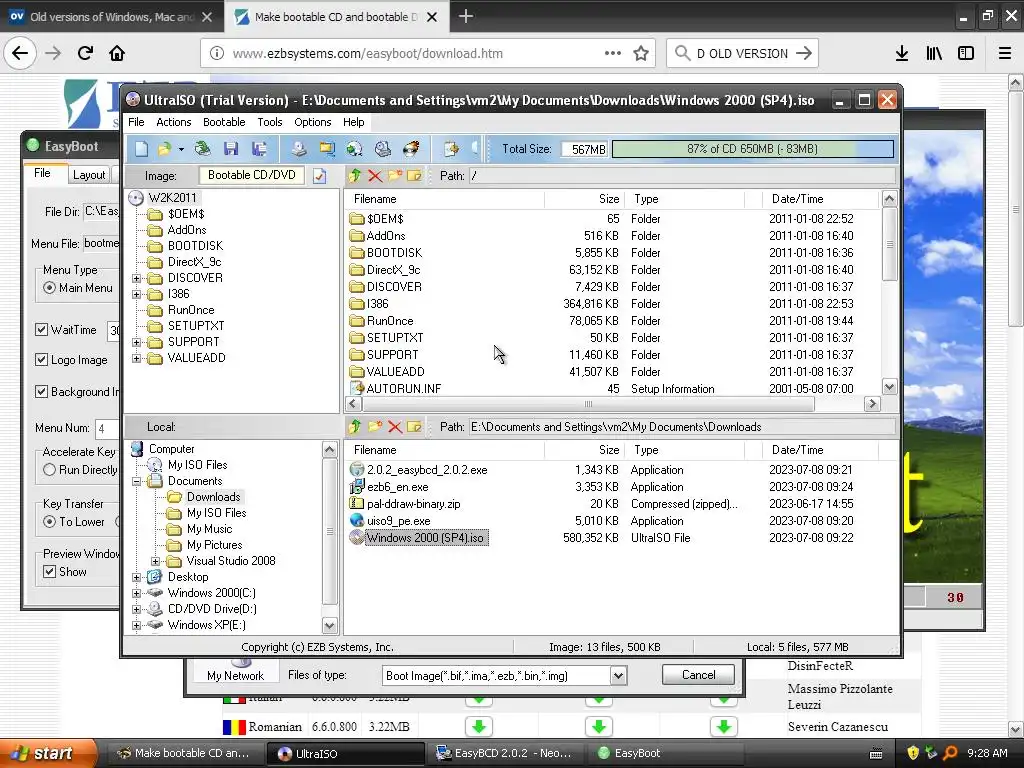Open the dropdown arrow next to Open icon
The height and width of the screenshot is (768, 1024).
pos(181,150)
